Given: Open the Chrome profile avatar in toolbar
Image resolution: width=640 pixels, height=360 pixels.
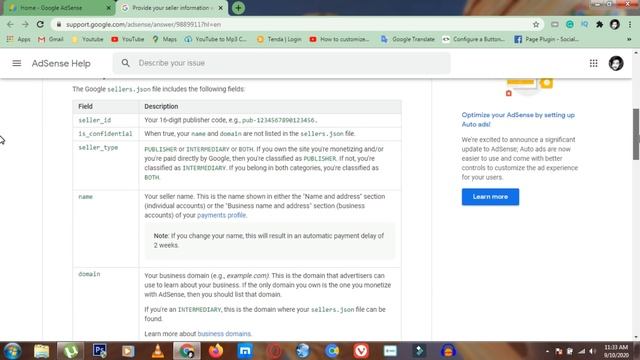Looking at the screenshot, I should click(x=615, y=24).
